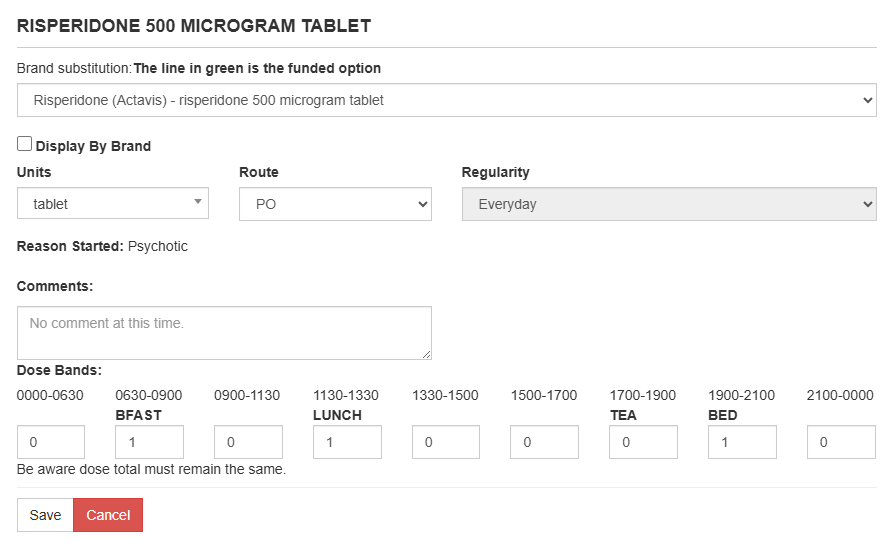Click the BFAST 0630-0900 dose field
Screen dimensions: 893x552
[x=150, y=442]
